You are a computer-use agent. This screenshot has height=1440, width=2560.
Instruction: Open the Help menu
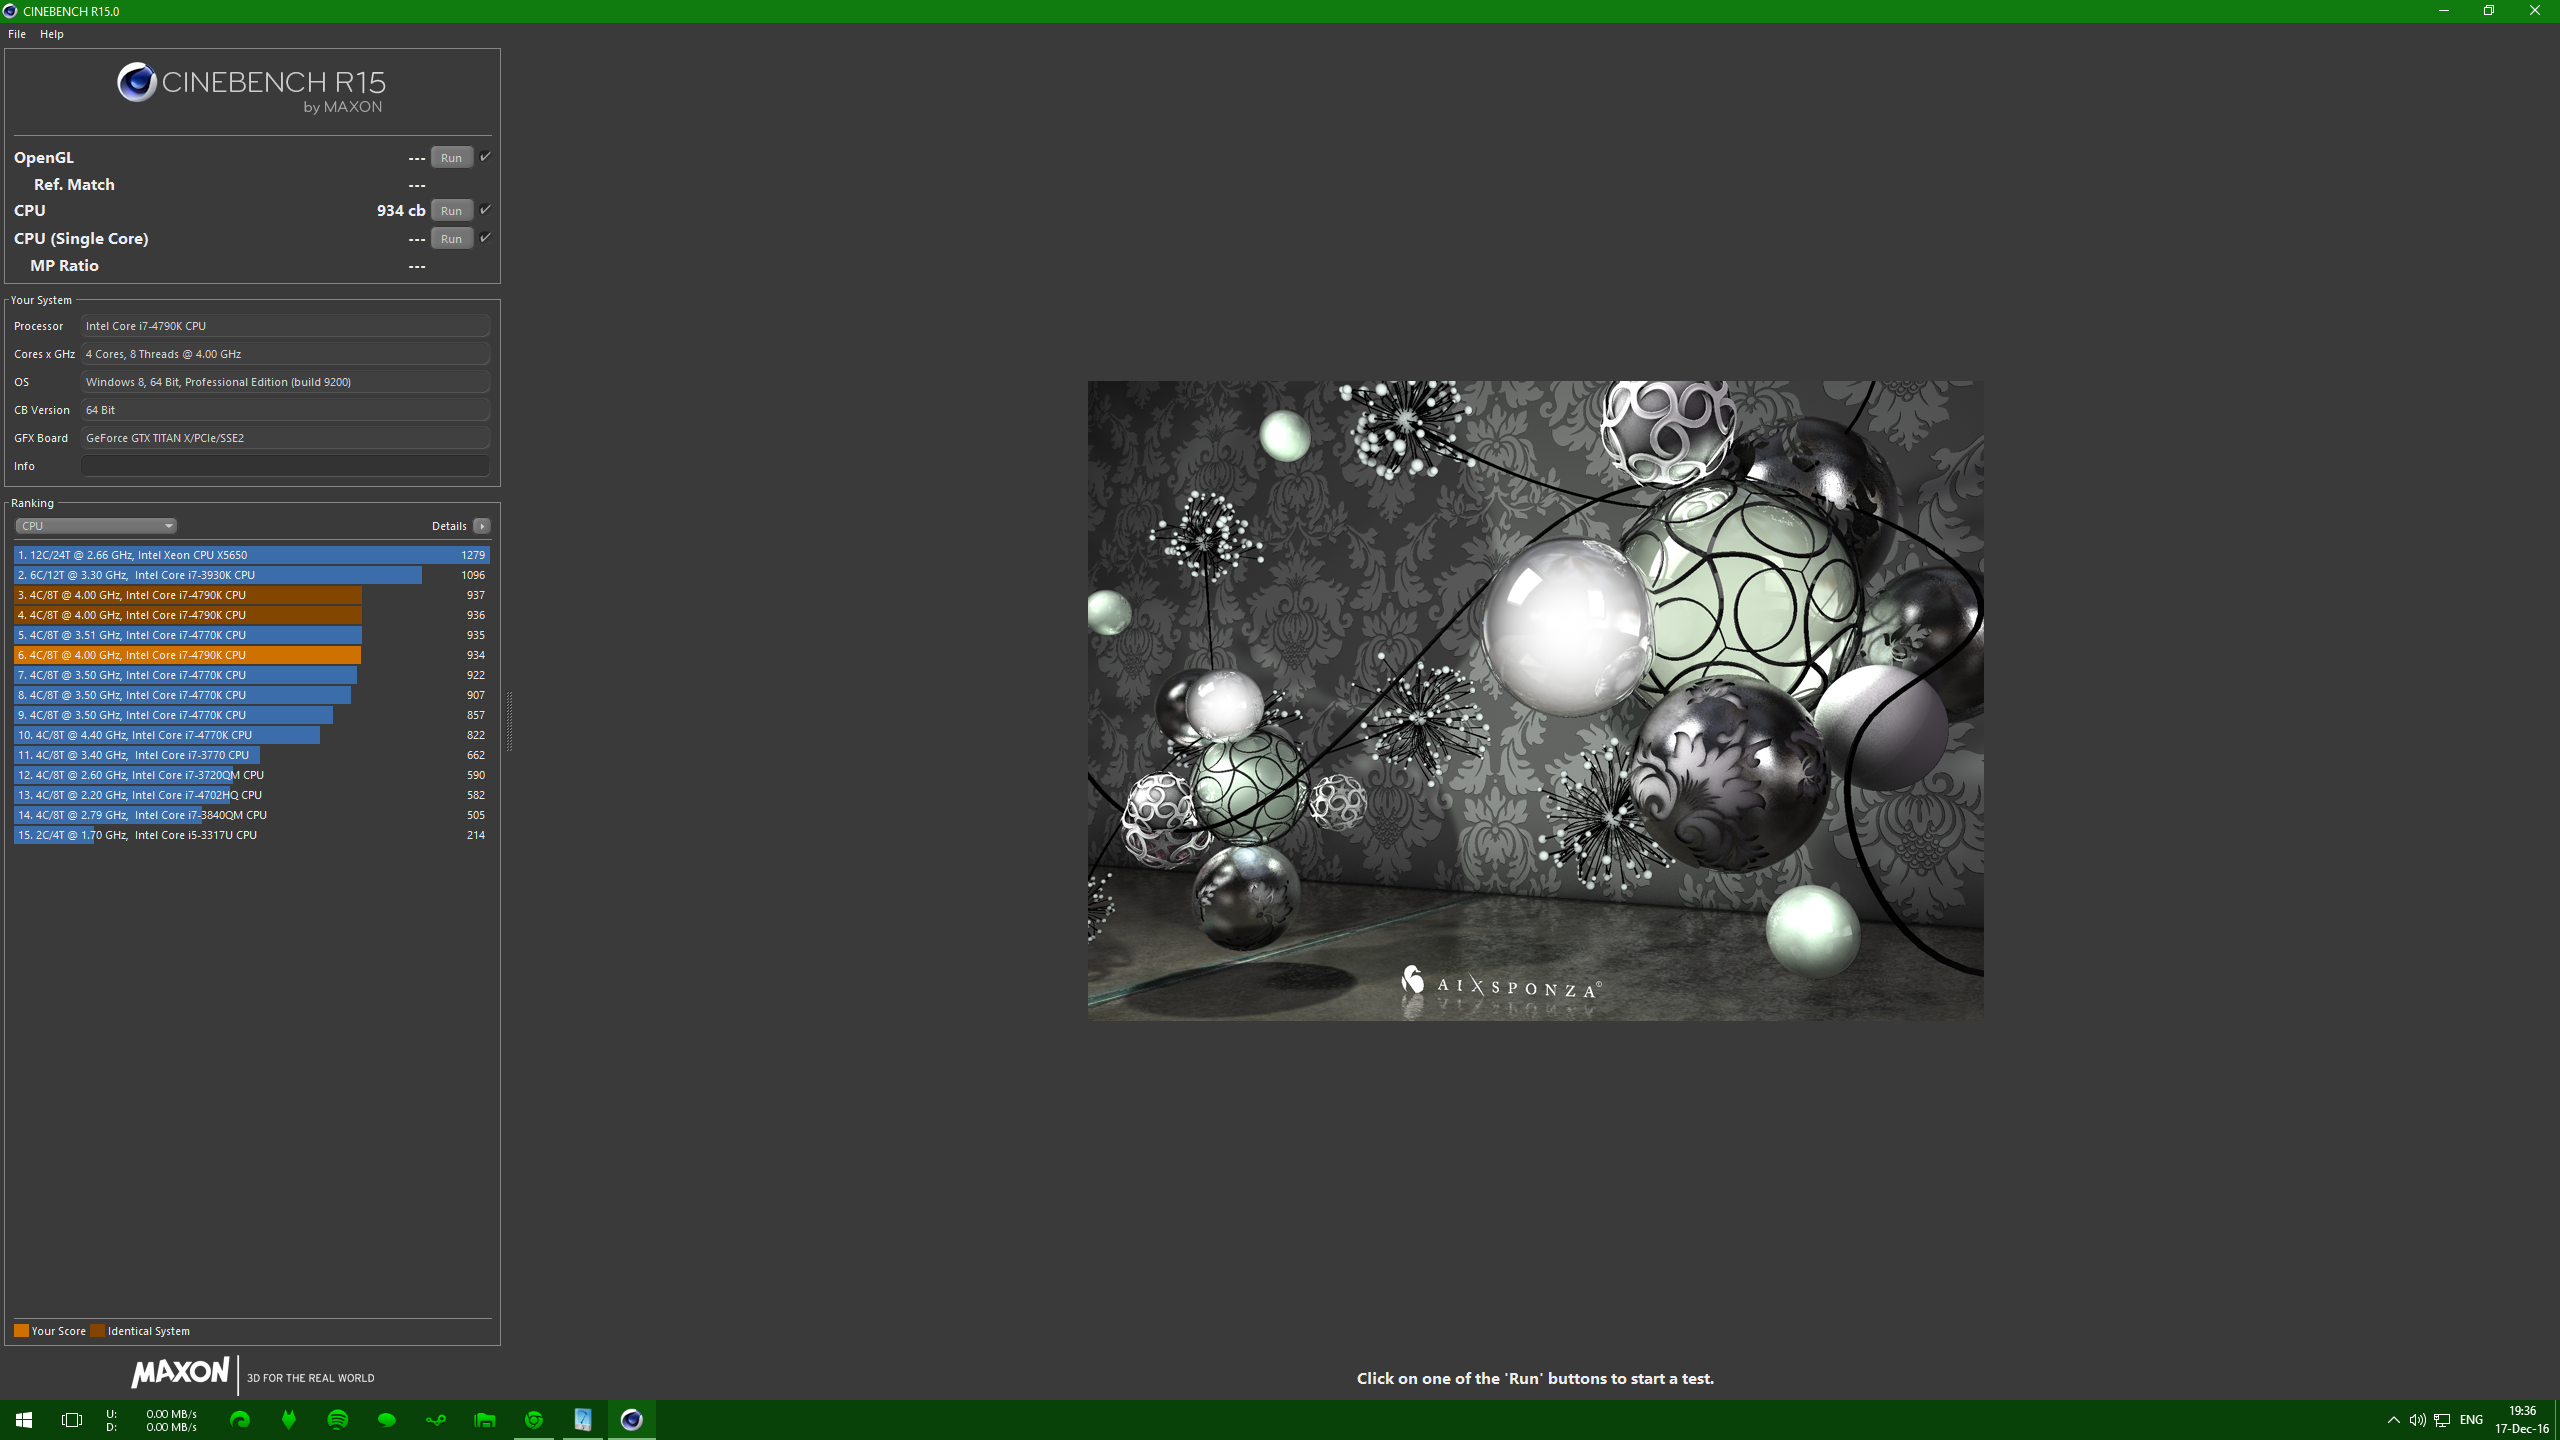(x=52, y=34)
